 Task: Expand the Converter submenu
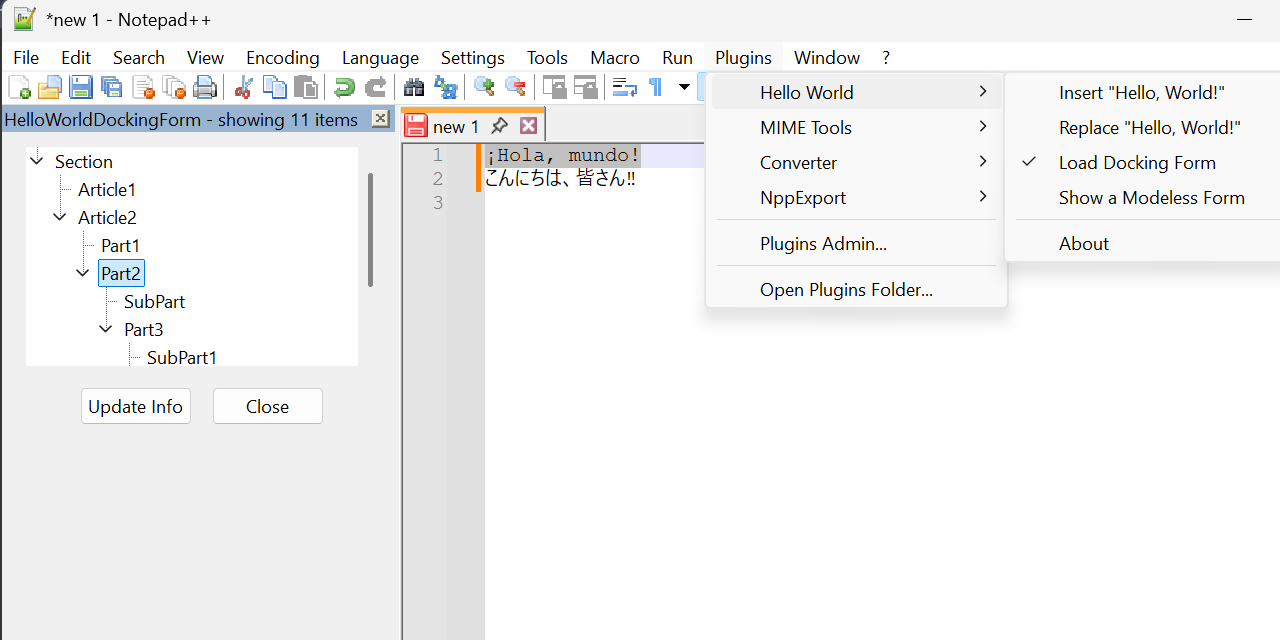[856, 163]
